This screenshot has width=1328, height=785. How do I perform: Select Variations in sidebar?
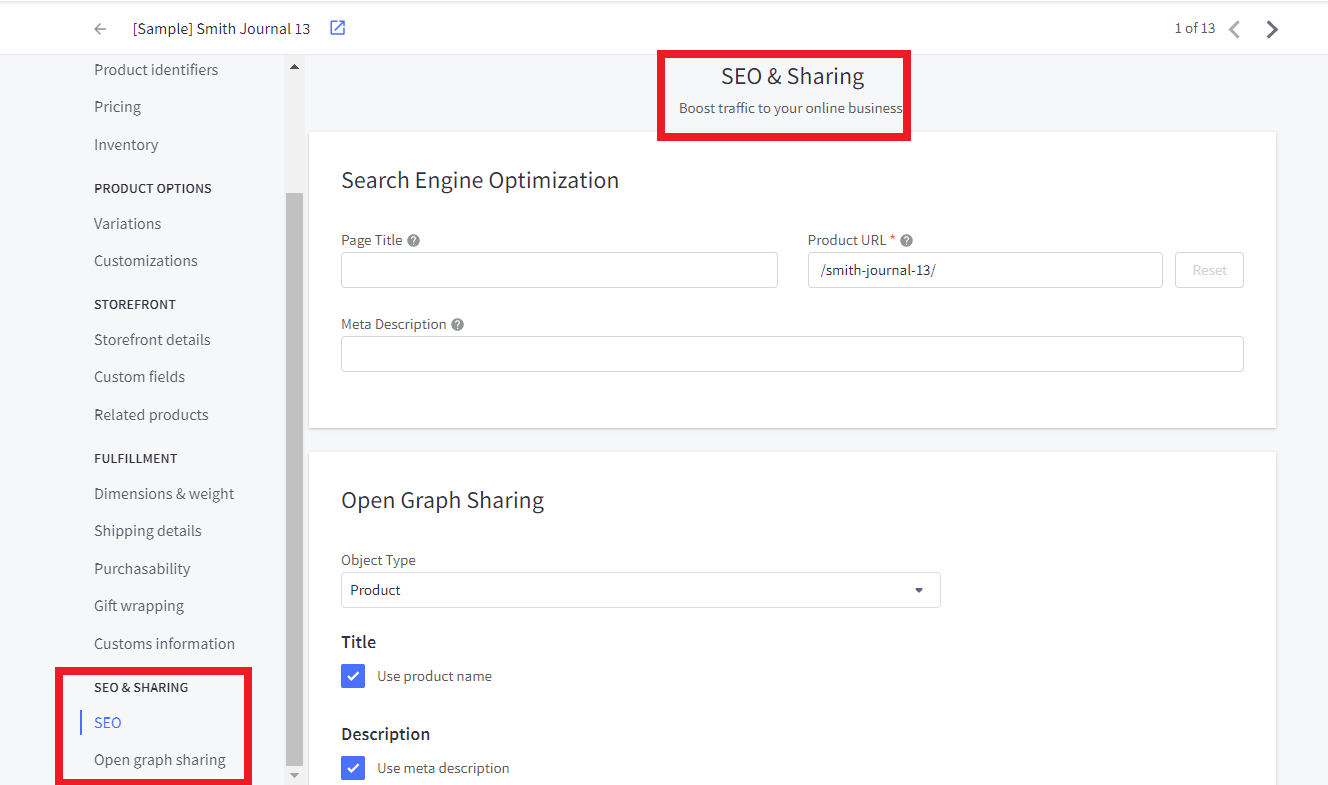point(127,224)
